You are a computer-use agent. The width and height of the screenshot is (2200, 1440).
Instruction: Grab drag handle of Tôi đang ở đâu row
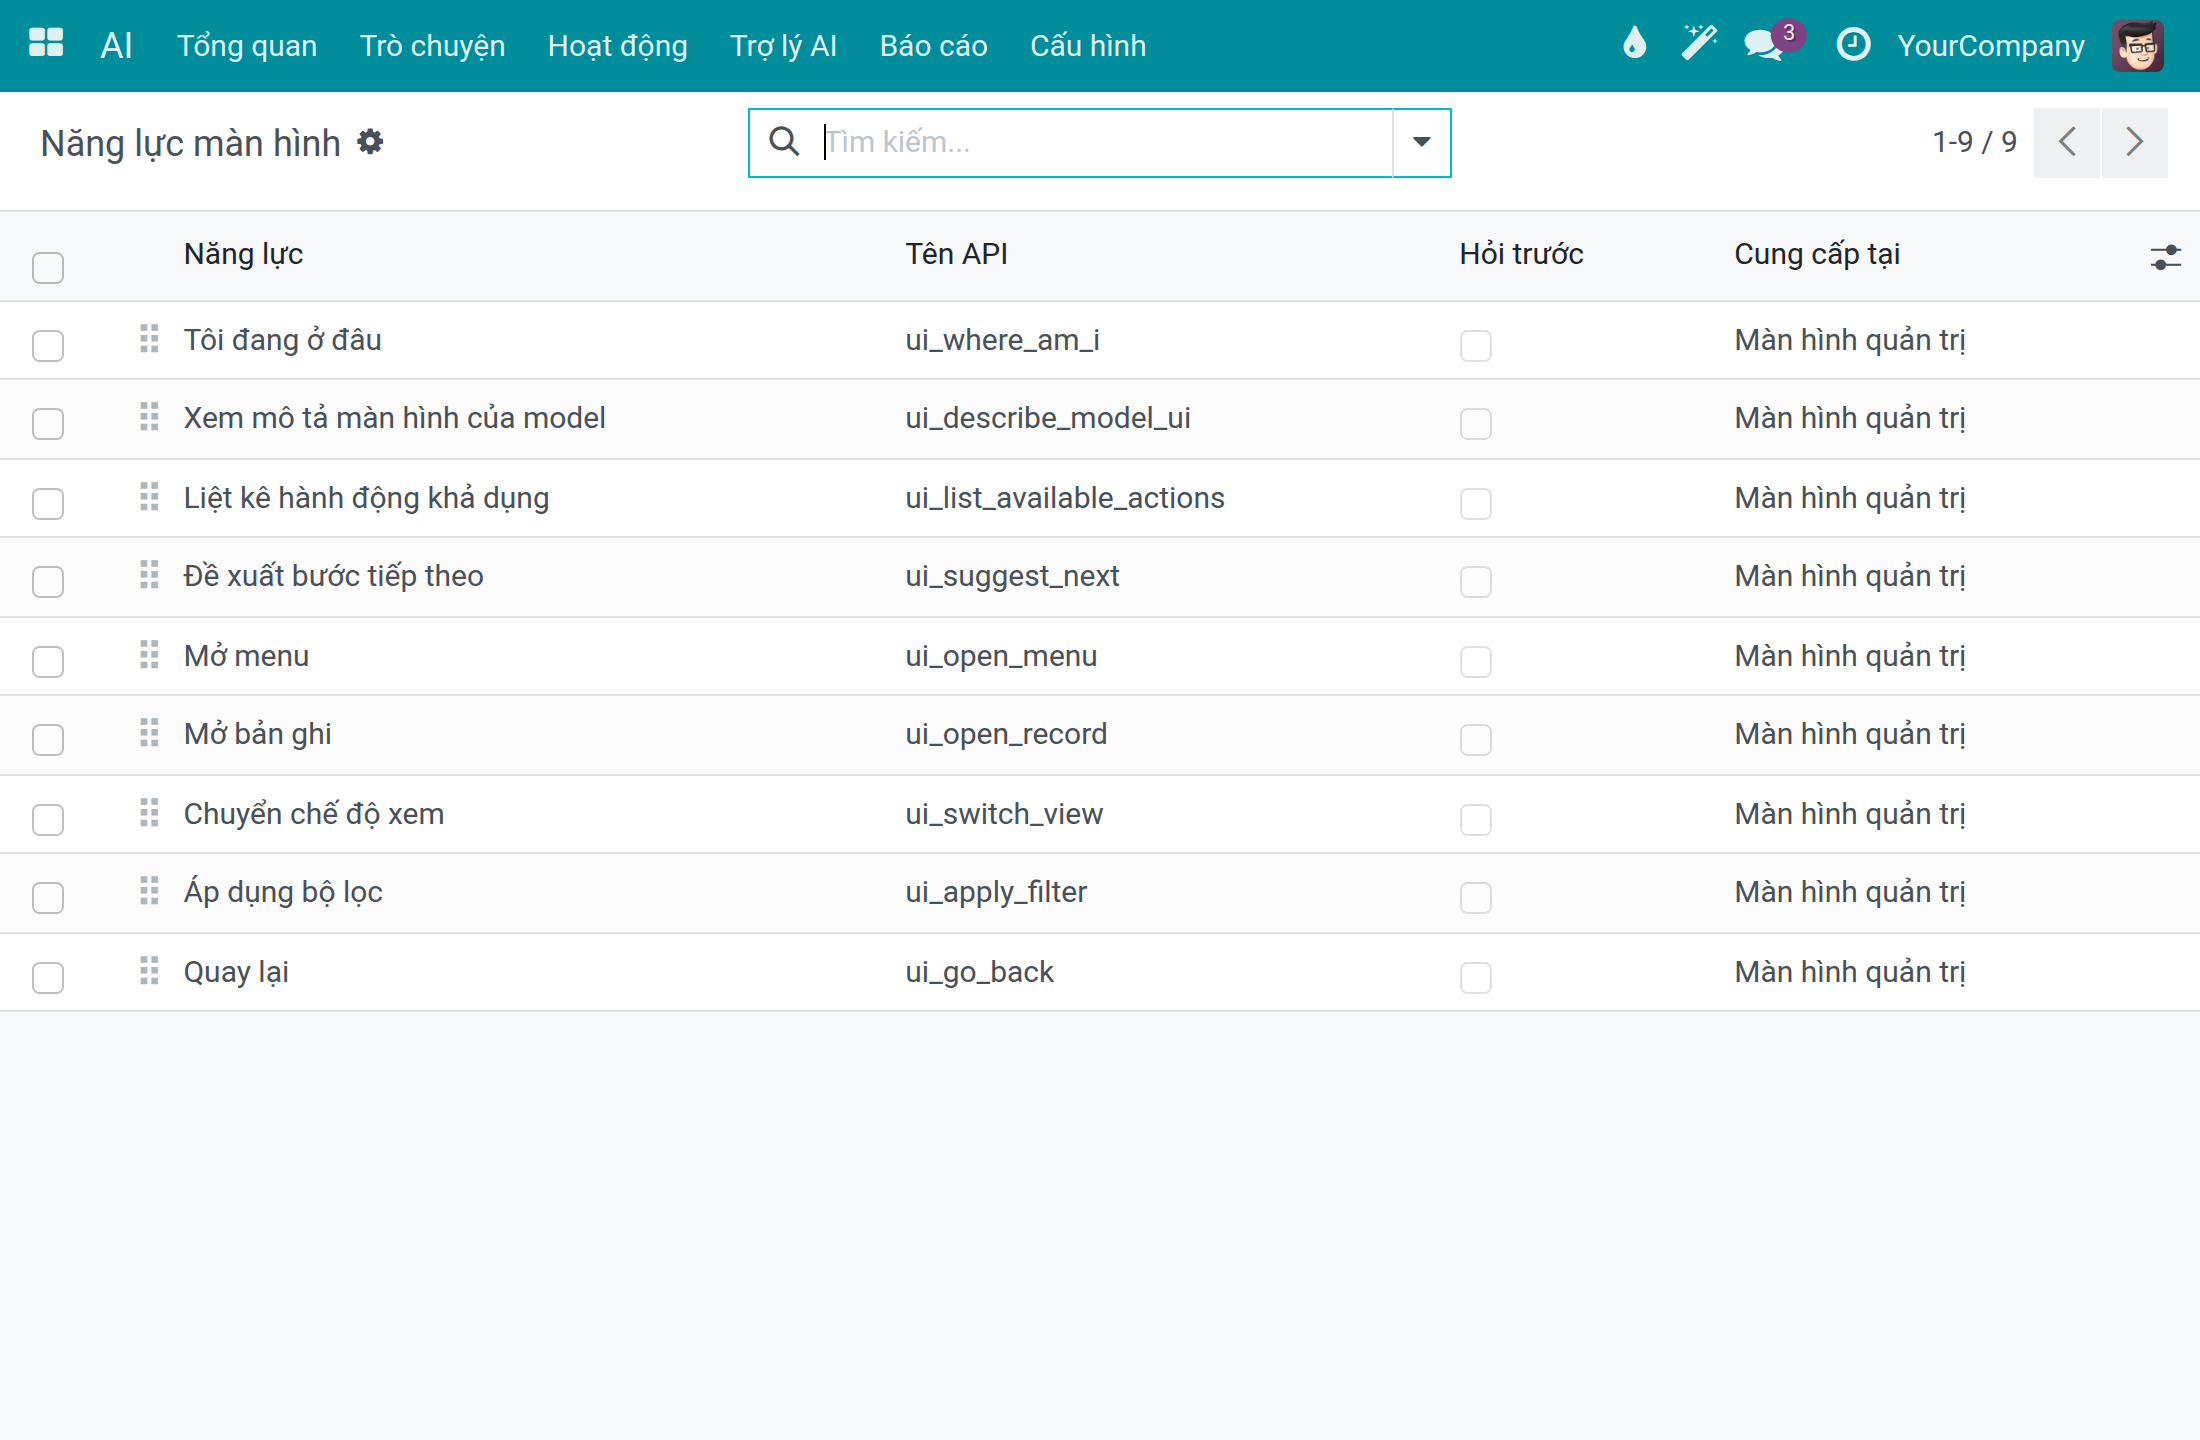149,339
